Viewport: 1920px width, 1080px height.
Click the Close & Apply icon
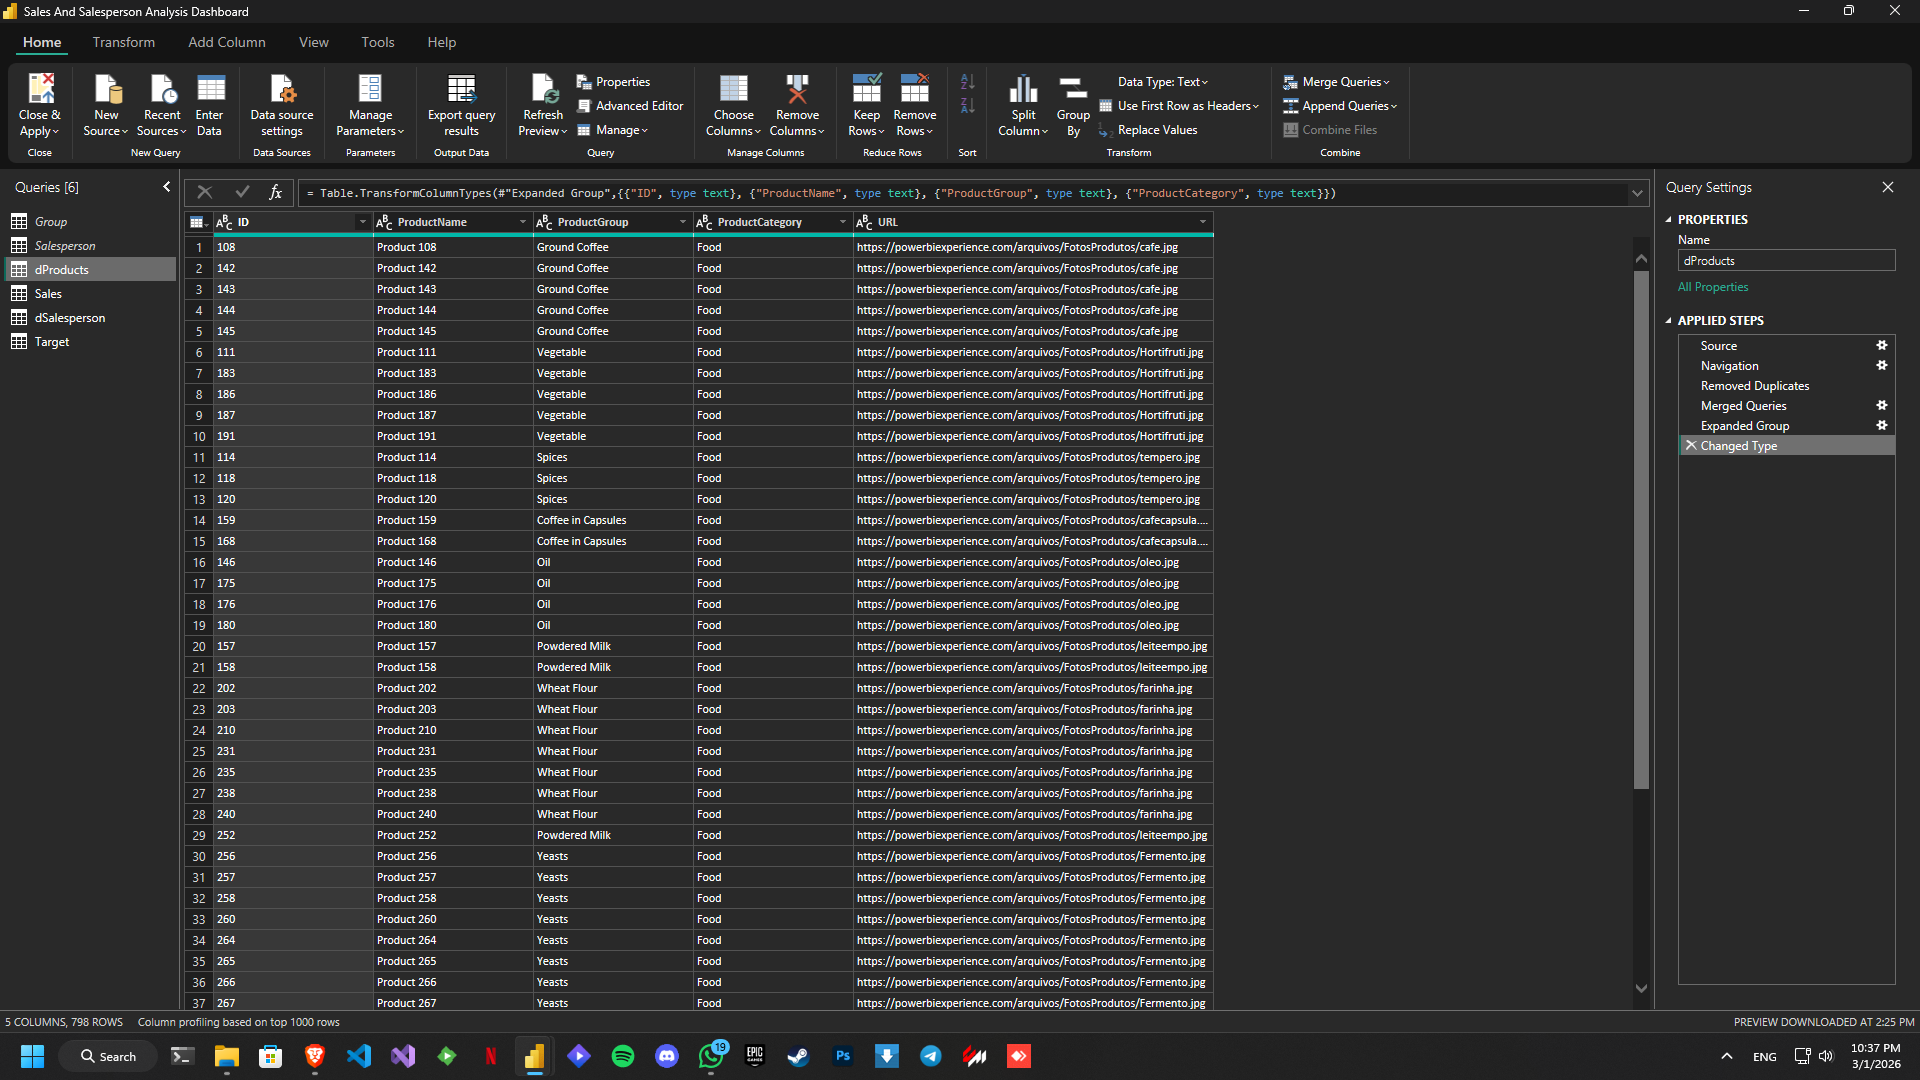tap(39, 88)
